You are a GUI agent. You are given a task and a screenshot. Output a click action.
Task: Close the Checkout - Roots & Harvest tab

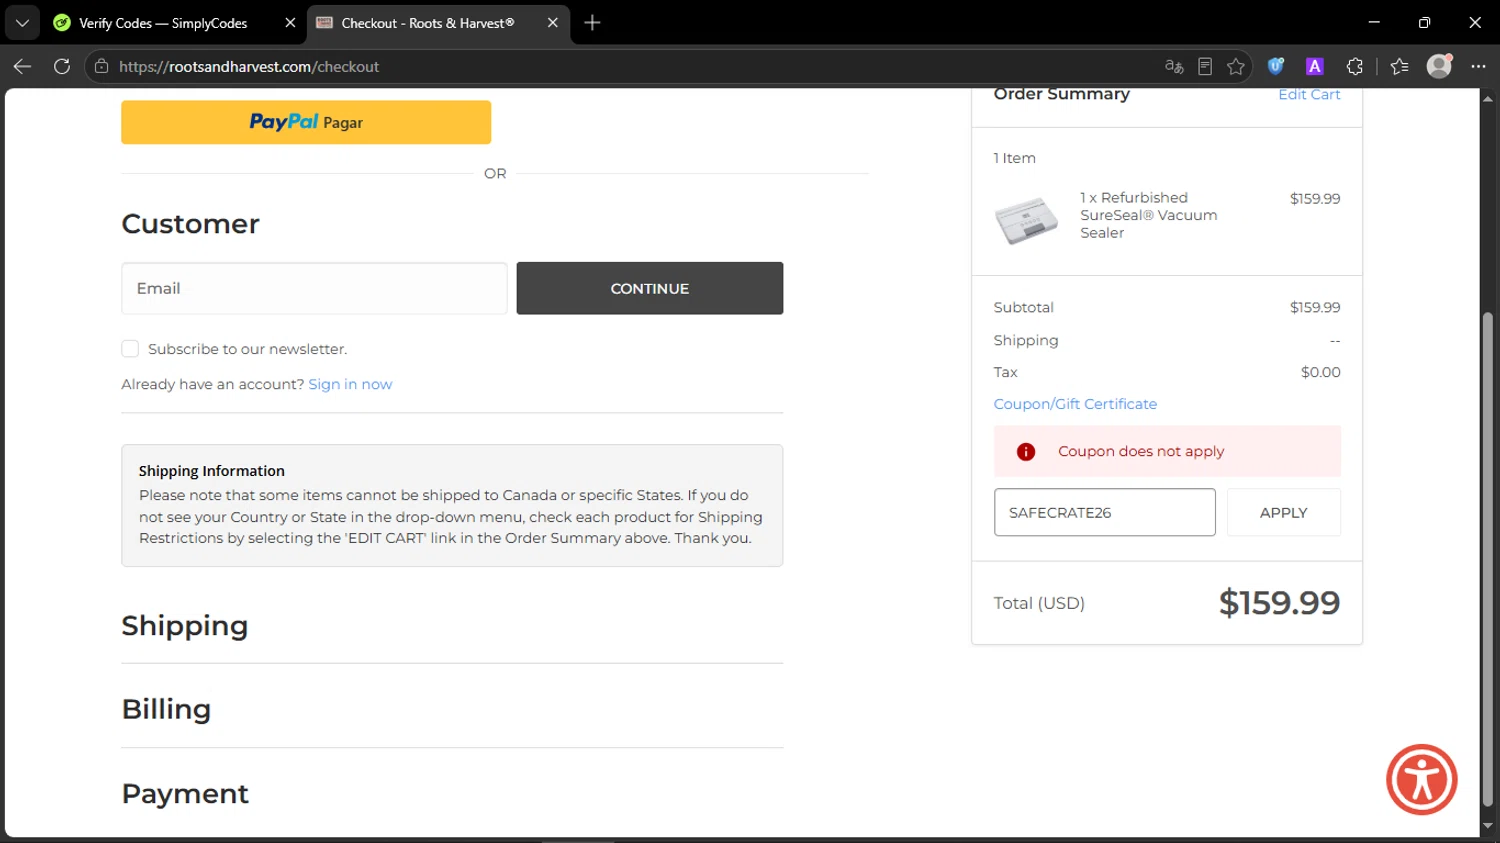552,22
